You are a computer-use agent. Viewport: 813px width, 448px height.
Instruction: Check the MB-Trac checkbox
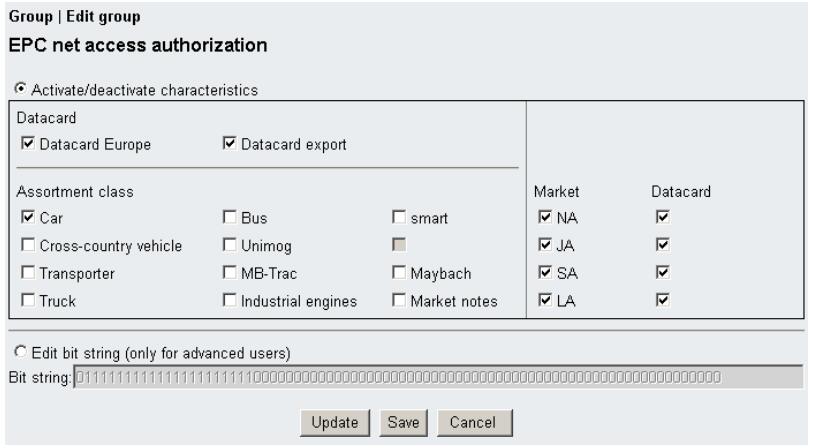point(229,273)
